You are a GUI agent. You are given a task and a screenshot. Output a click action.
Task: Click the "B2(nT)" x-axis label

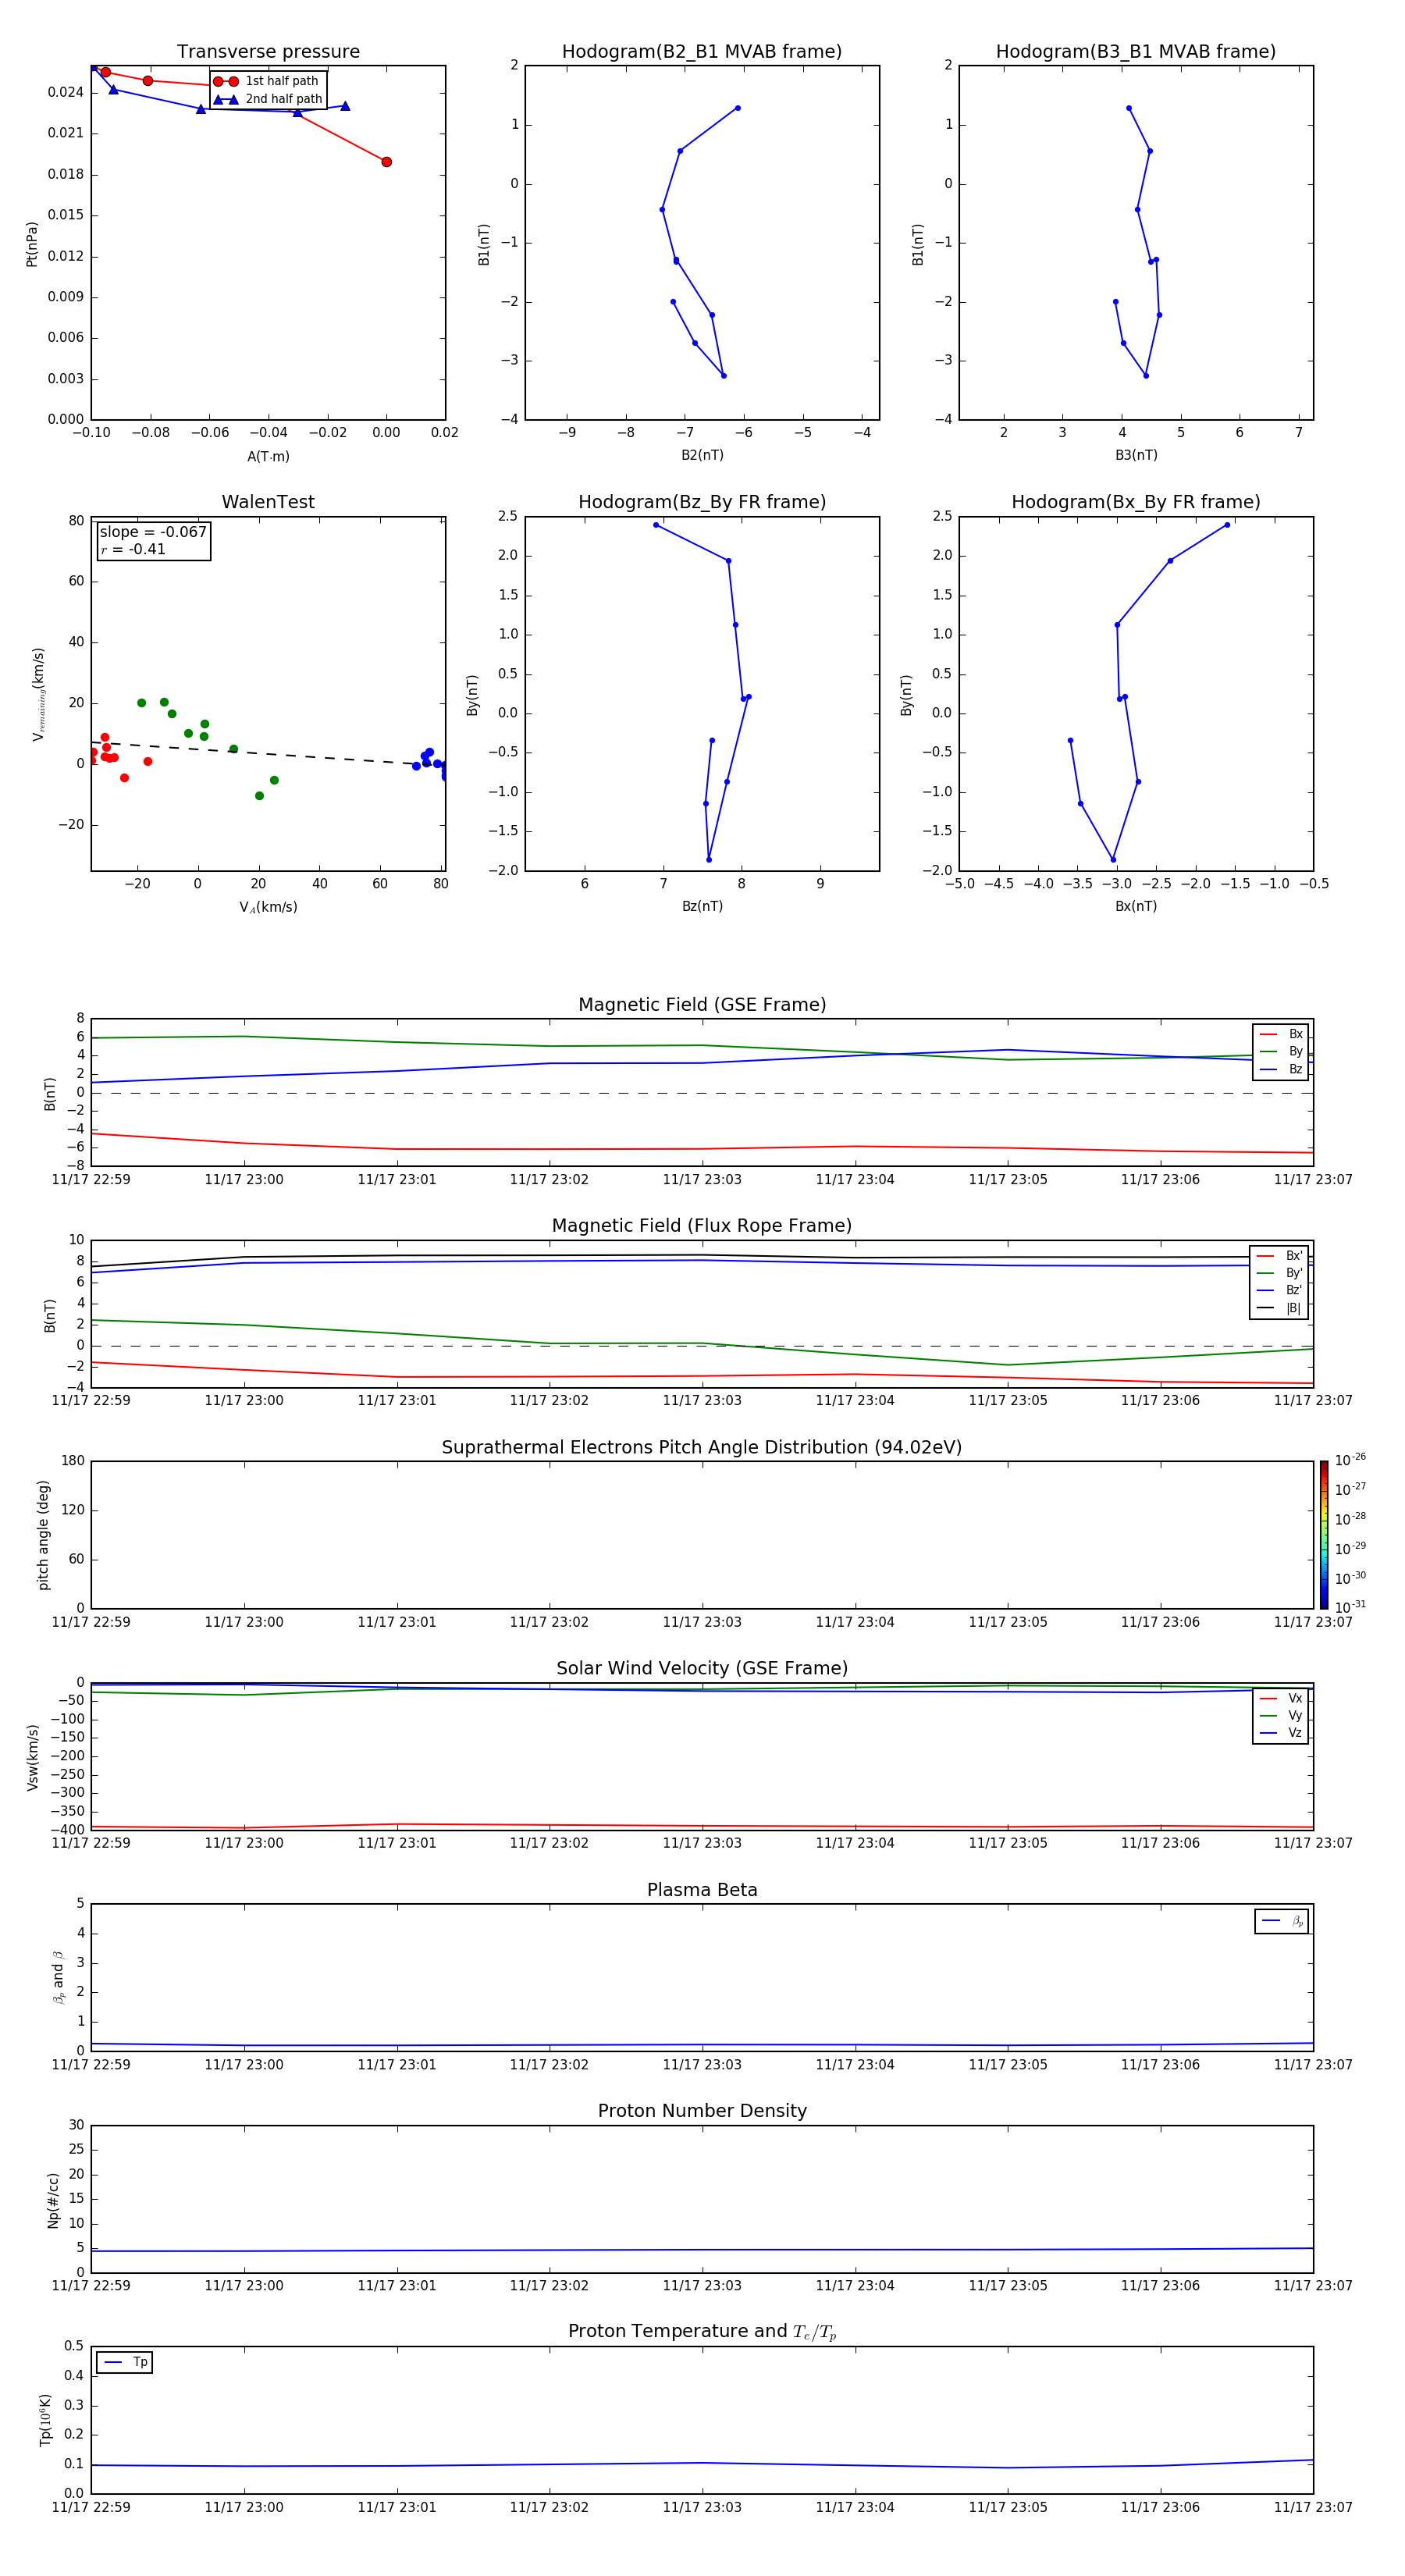point(702,455)
